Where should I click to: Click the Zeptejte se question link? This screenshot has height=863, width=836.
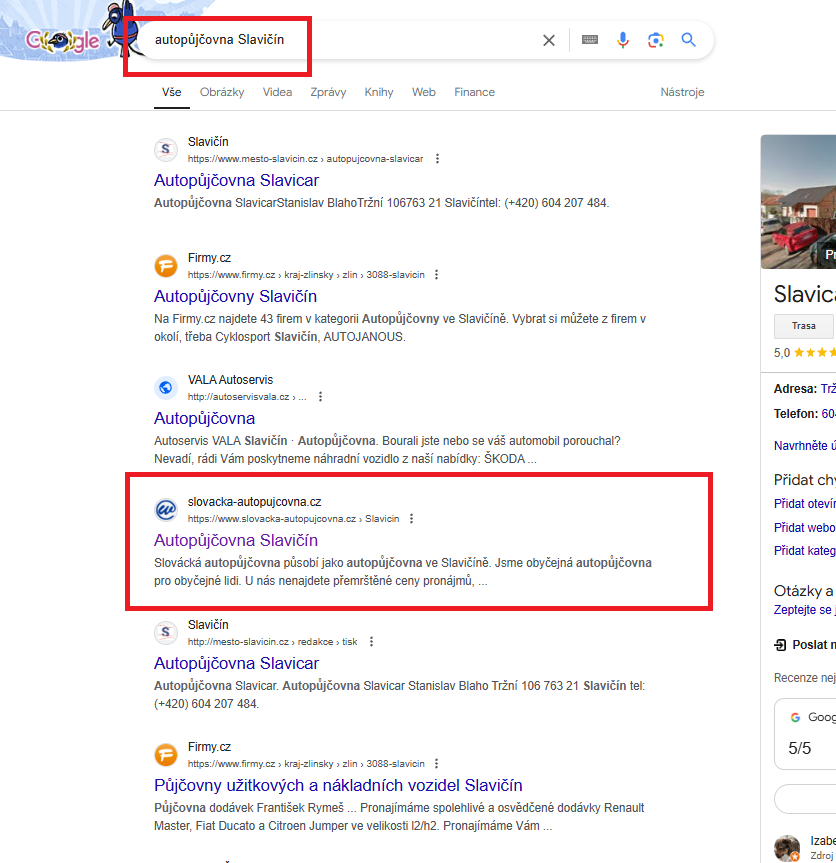[805, 610]
